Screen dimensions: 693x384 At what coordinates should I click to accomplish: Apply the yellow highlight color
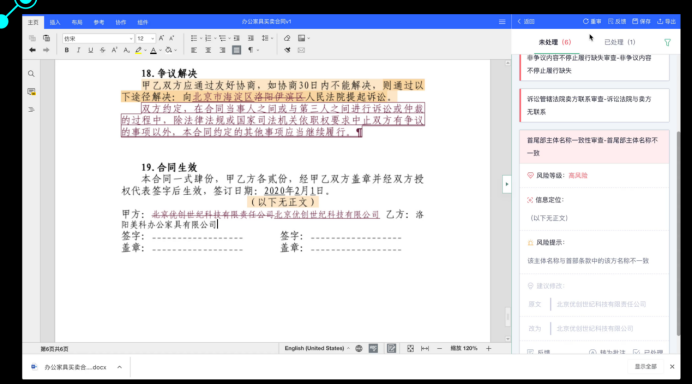138,50
